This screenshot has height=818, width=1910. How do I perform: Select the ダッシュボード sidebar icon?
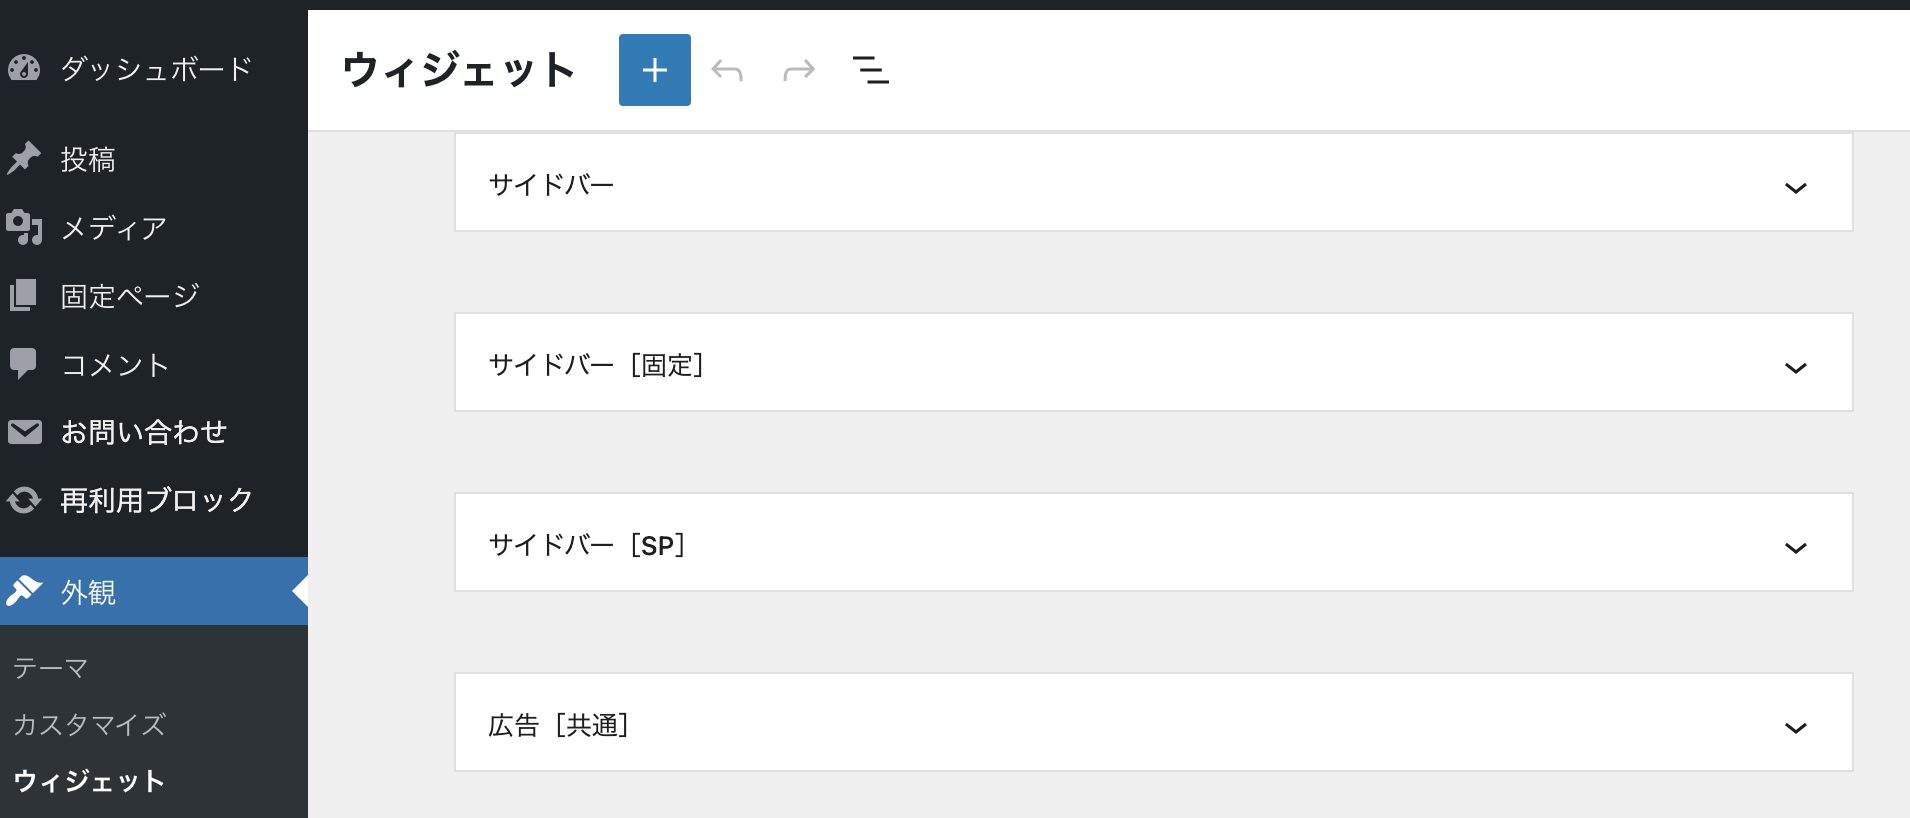26,68
